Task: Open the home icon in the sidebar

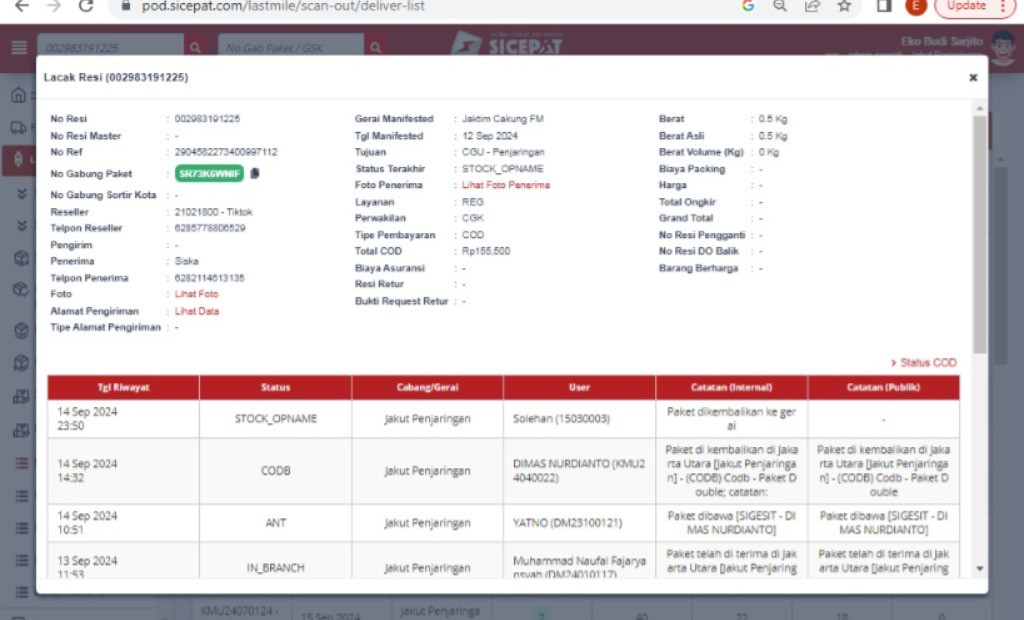Action: pyautogui.click(x=18, y=95)
